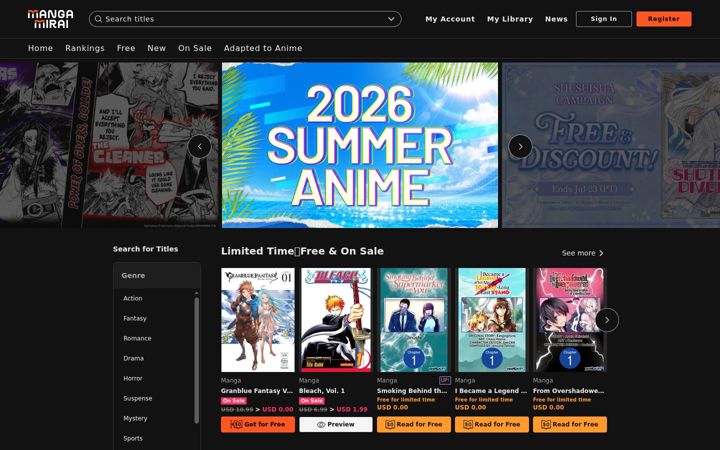This screenshot has height=450, width=720.
Task: Open The Cleaner manga banner
Action: 109,145
